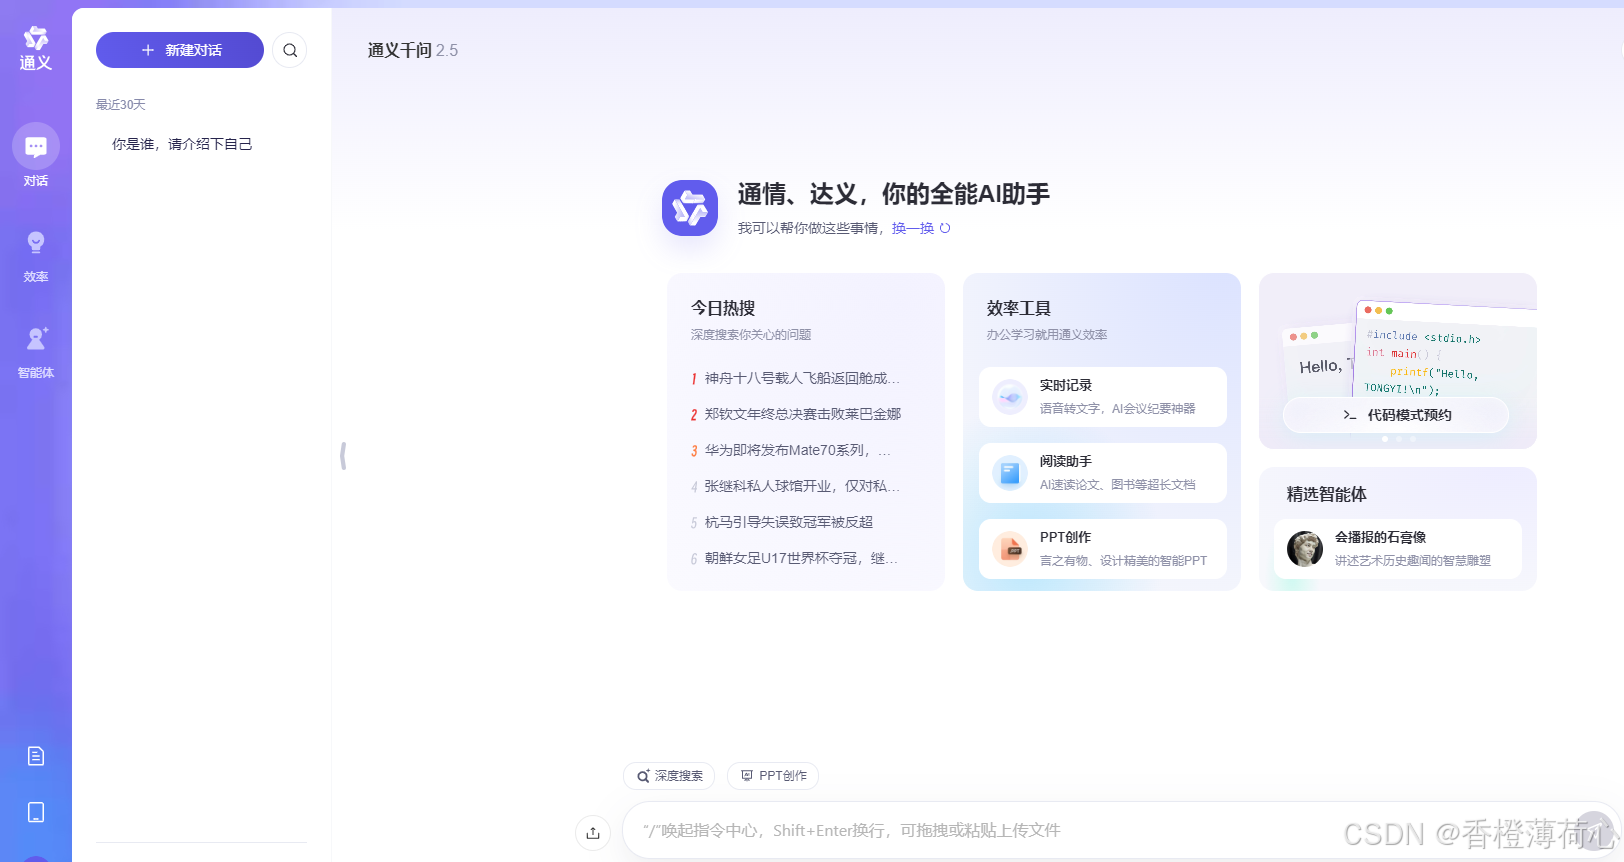Click 代码模式预约 button
This screenshot has height=862, width=1624.
(1396, 415)
